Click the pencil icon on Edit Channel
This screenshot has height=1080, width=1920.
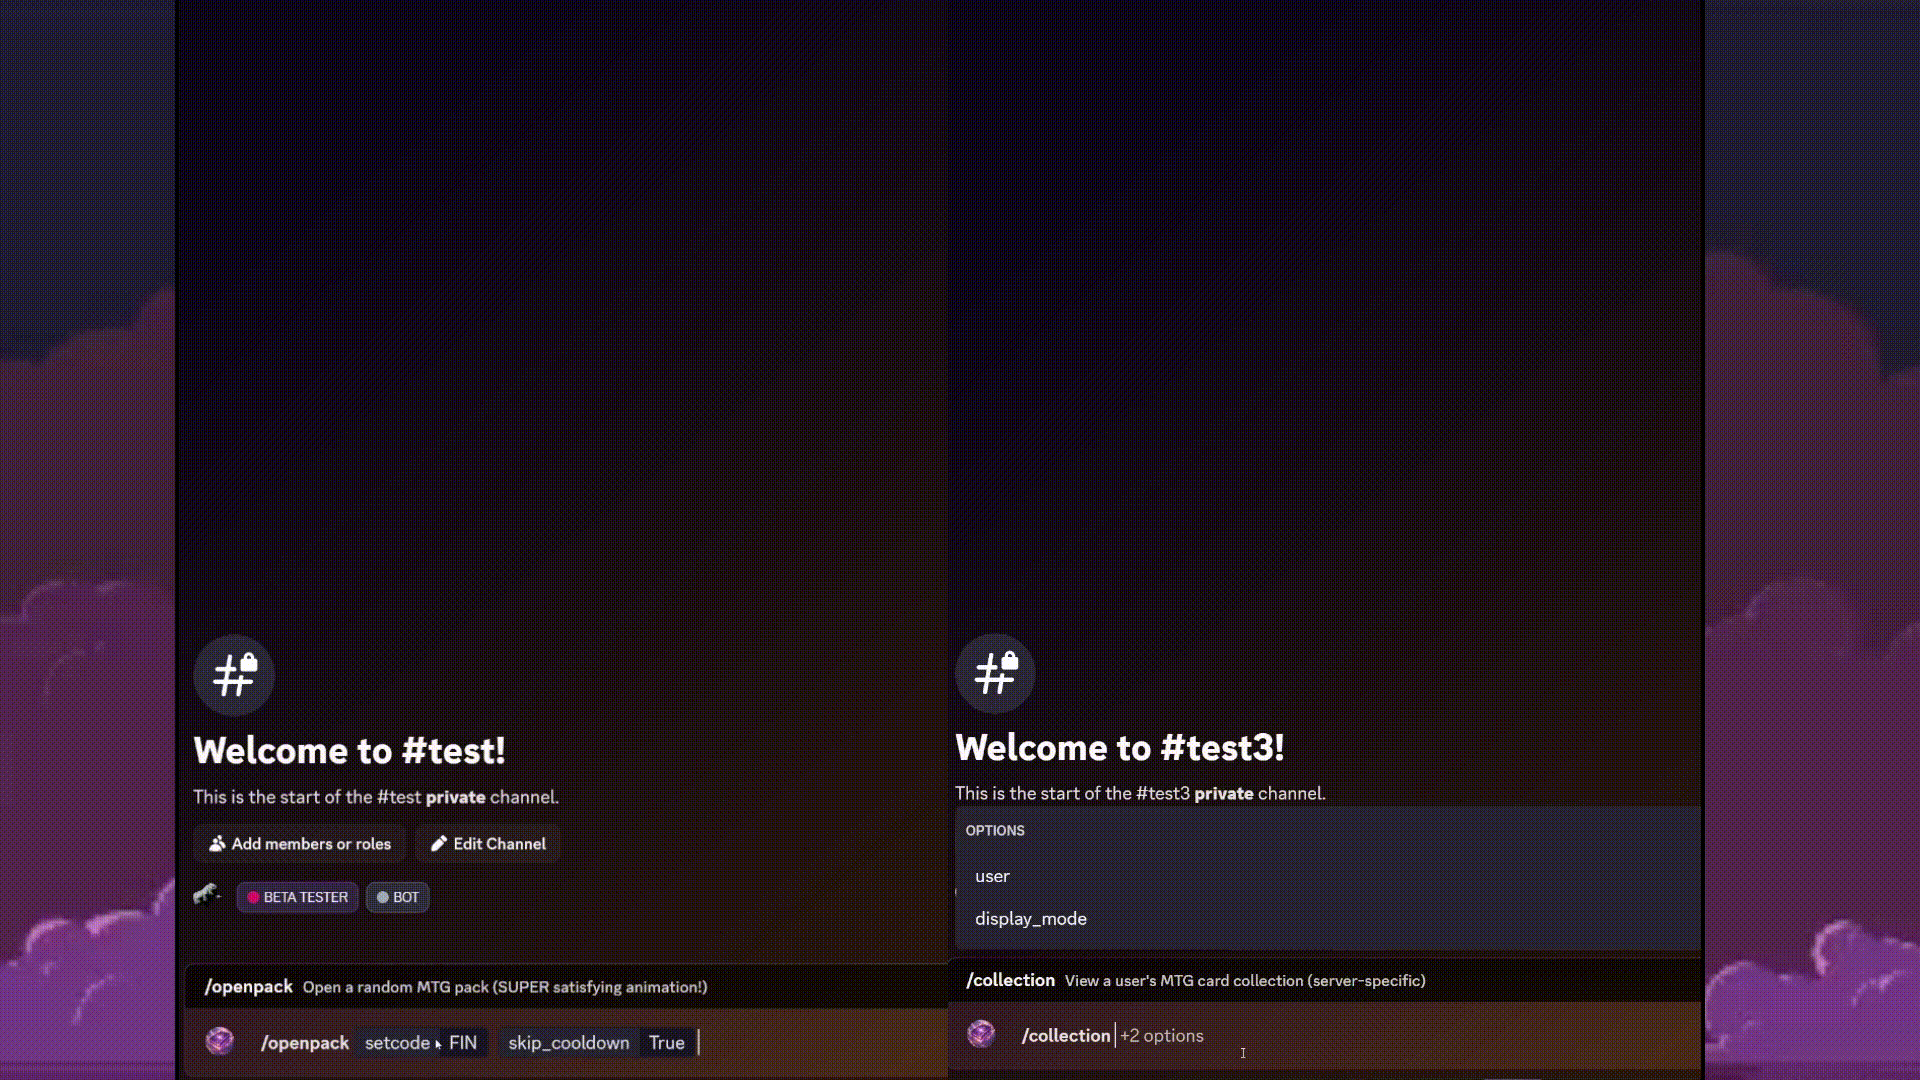point(438,844)
